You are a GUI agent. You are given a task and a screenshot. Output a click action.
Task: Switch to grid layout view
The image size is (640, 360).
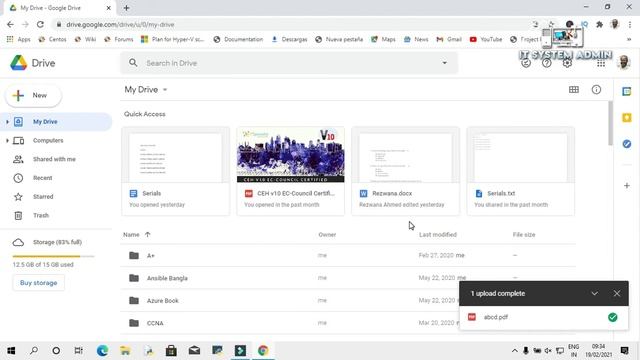[x=573, y=90]
